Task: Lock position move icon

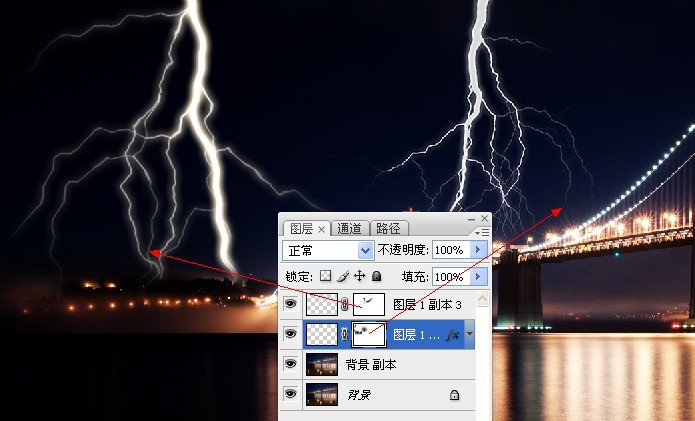Action: click(x=359, y=276)
